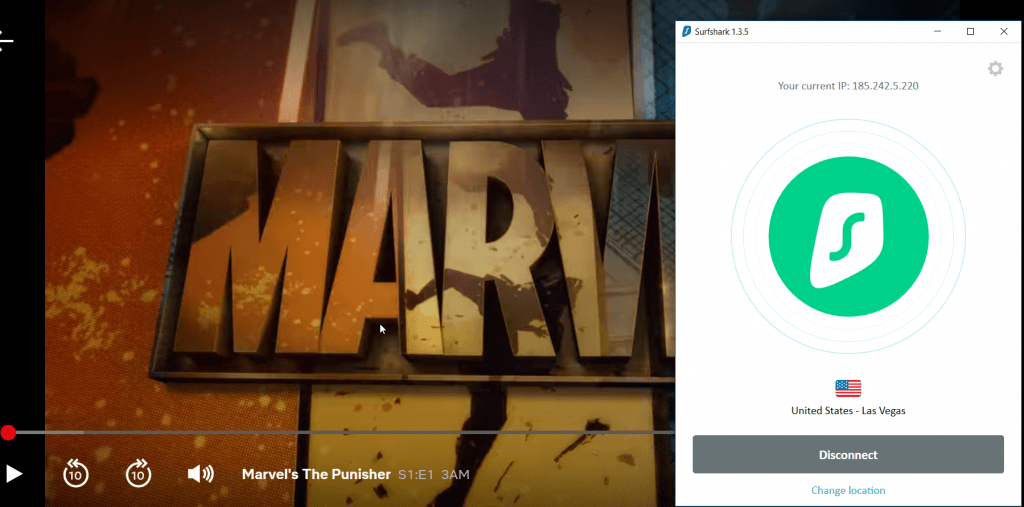Click the Surfshark 1.3.5 title bar icon
Screen dimensions: 1024x507
coord(686,31)
